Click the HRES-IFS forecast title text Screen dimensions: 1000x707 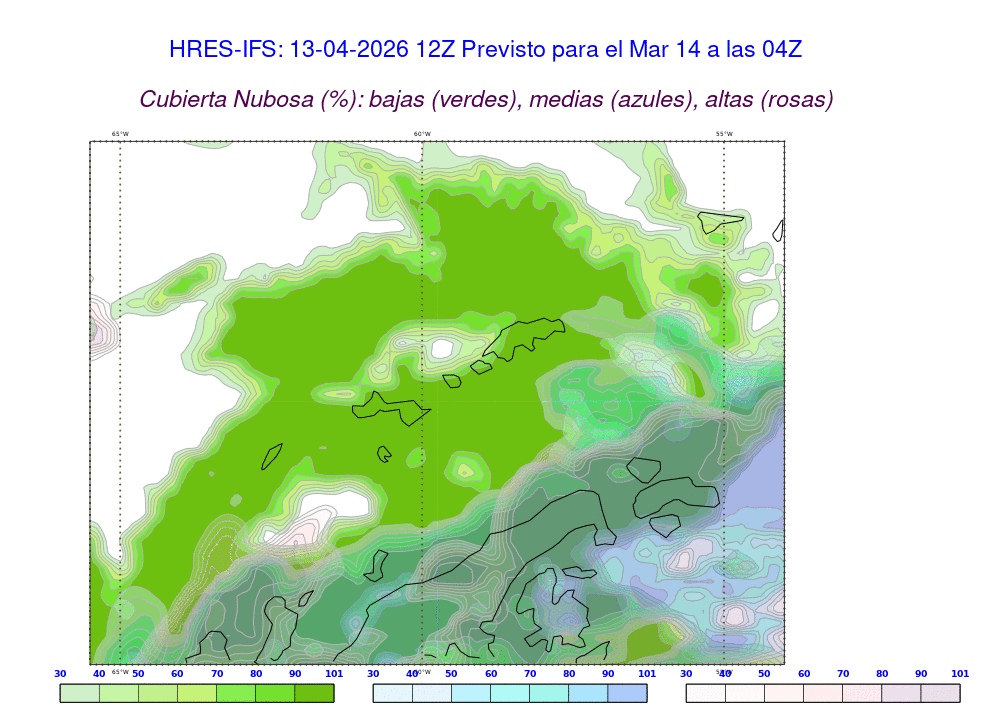(x=486, y=49)
